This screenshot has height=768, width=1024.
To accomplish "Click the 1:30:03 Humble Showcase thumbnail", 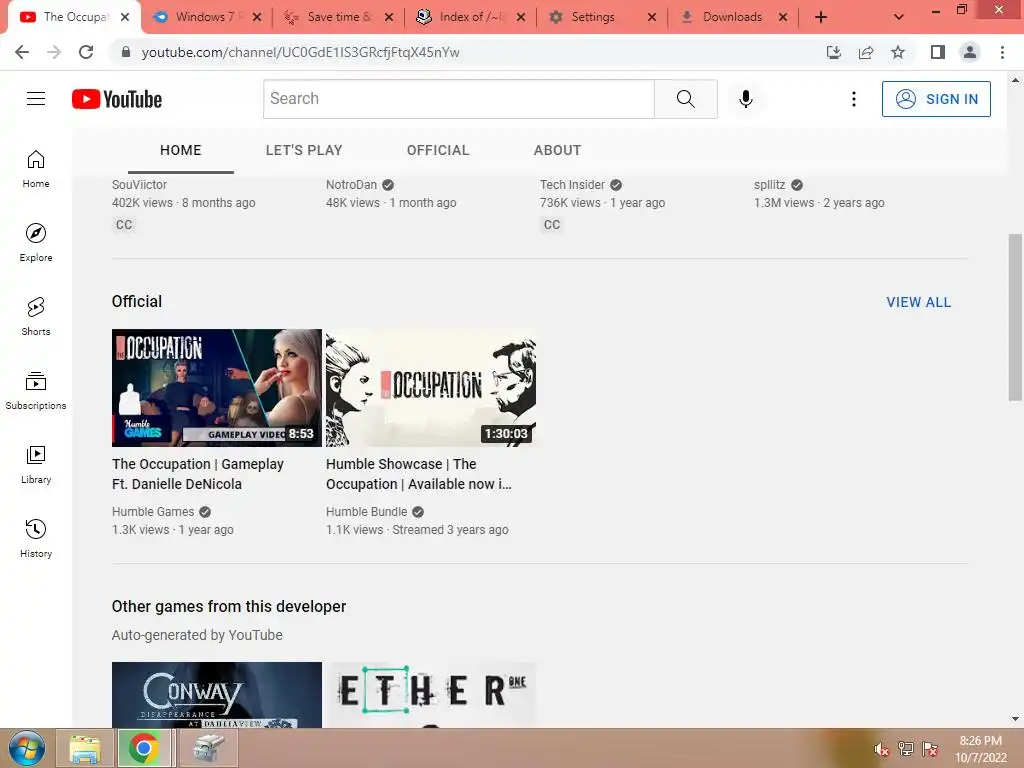I will (431, 388).
